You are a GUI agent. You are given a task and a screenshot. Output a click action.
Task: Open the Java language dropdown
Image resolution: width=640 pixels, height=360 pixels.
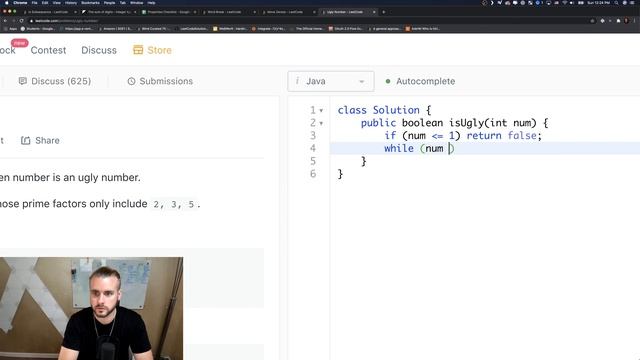click(x=331, y=81)
